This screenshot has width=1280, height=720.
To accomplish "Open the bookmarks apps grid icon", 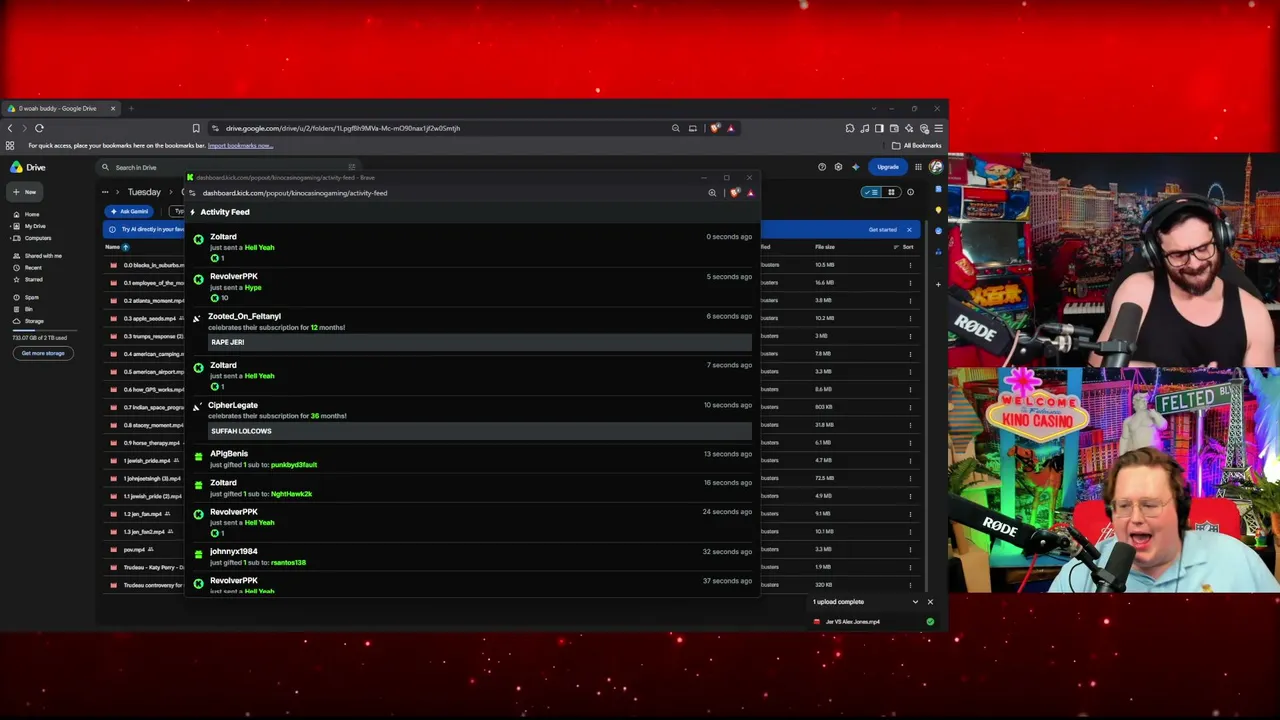I will coord(10,146).
